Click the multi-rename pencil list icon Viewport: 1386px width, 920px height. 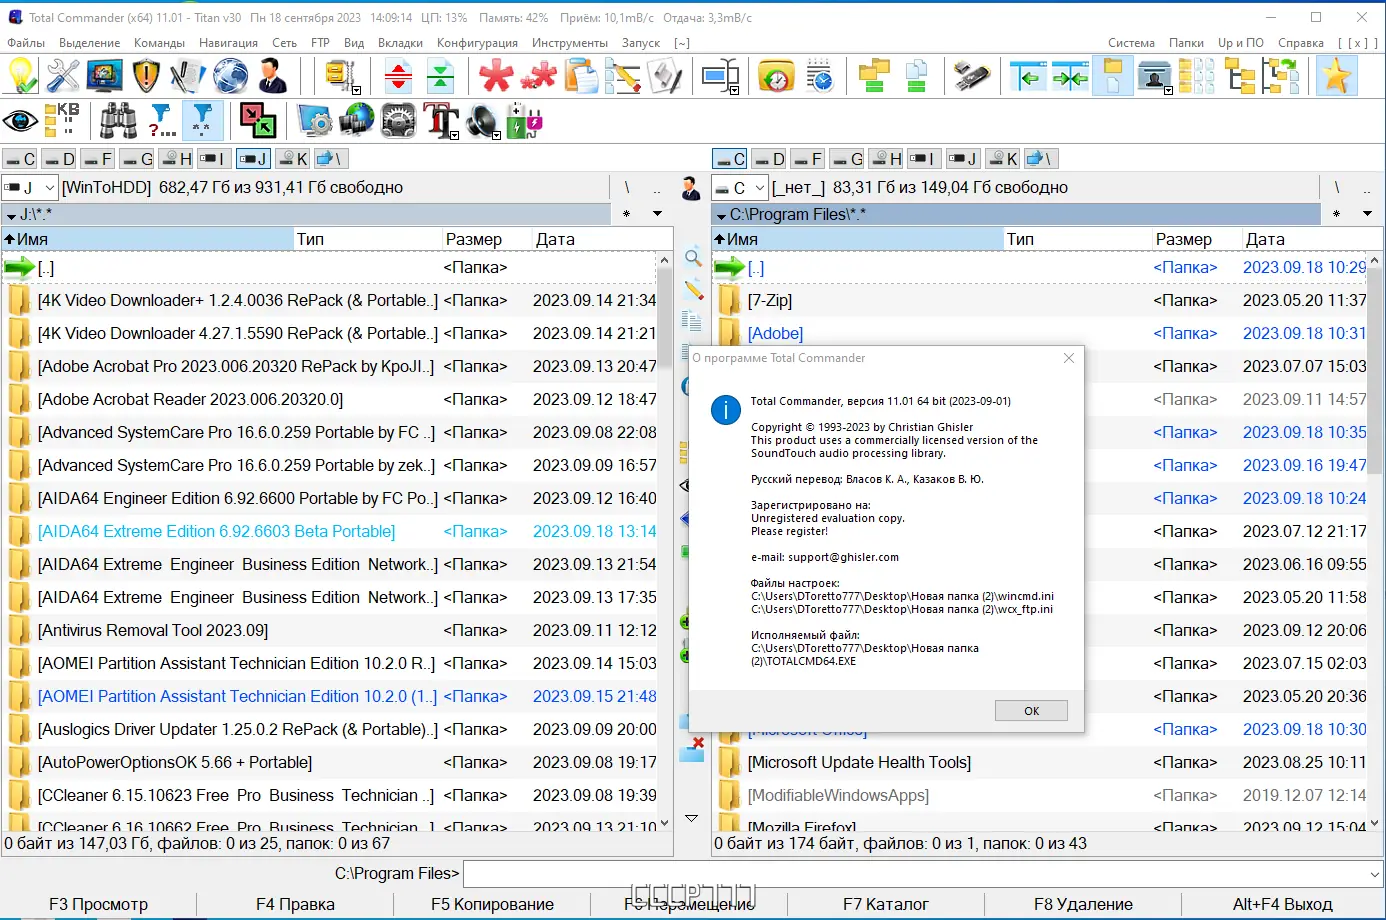[x=622, y=76]
